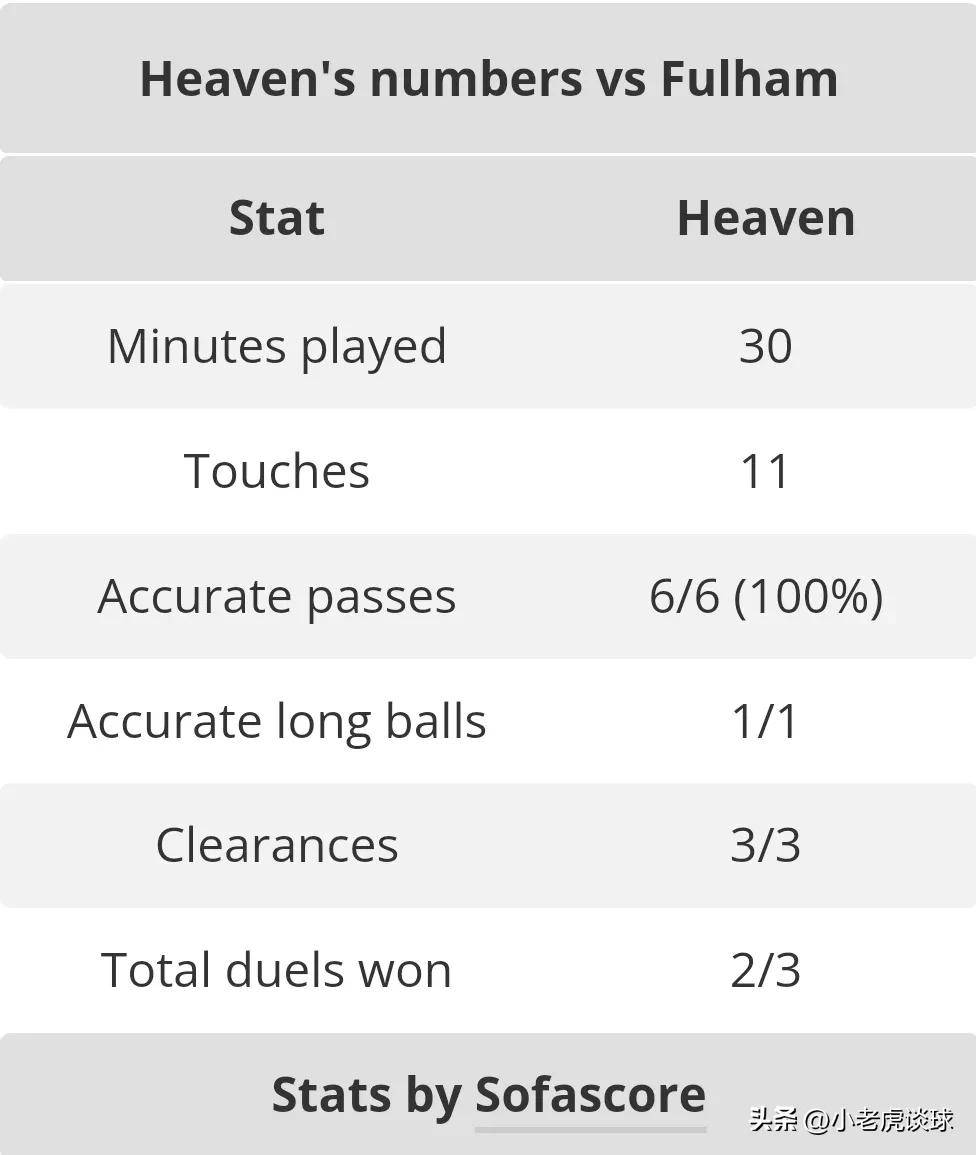The width and height of the screenshot is (976, 1155).
Task: Select the Stat column header
Action: [277, 218]
